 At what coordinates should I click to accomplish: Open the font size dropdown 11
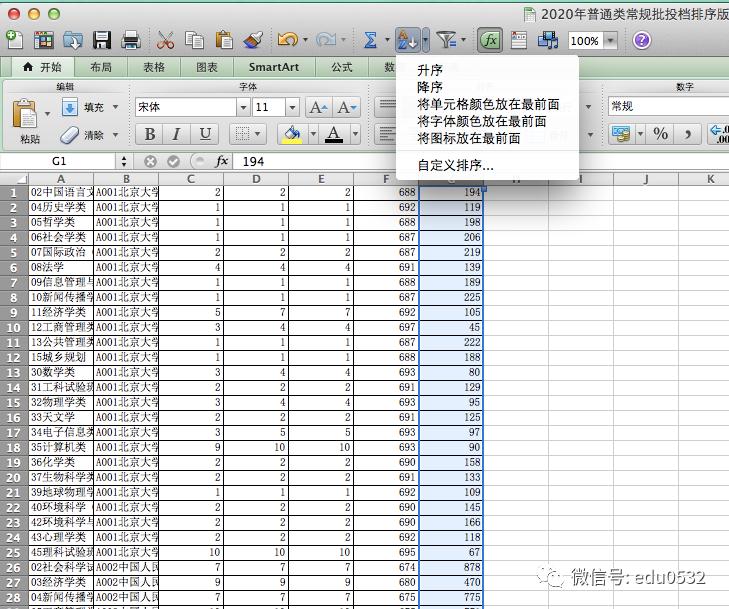[292, 107]
